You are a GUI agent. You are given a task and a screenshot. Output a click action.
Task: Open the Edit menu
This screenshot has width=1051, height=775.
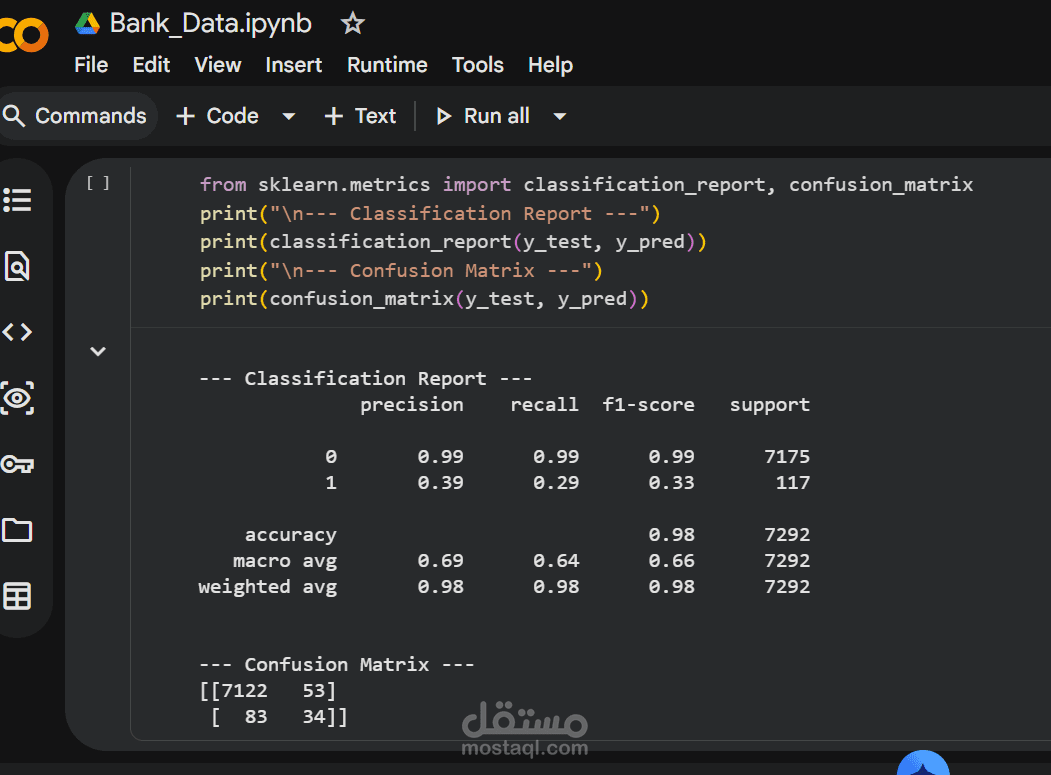coord(151,65)
